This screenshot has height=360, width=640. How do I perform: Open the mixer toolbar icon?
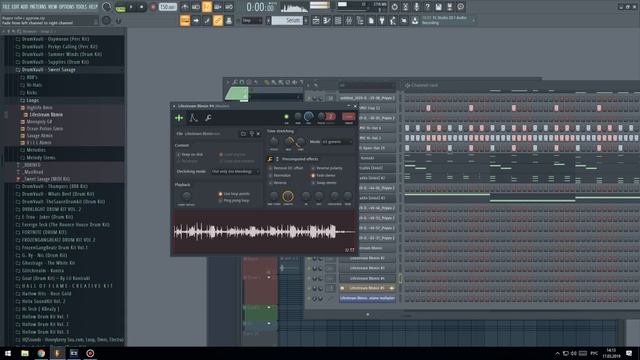[x=349, y=20]
